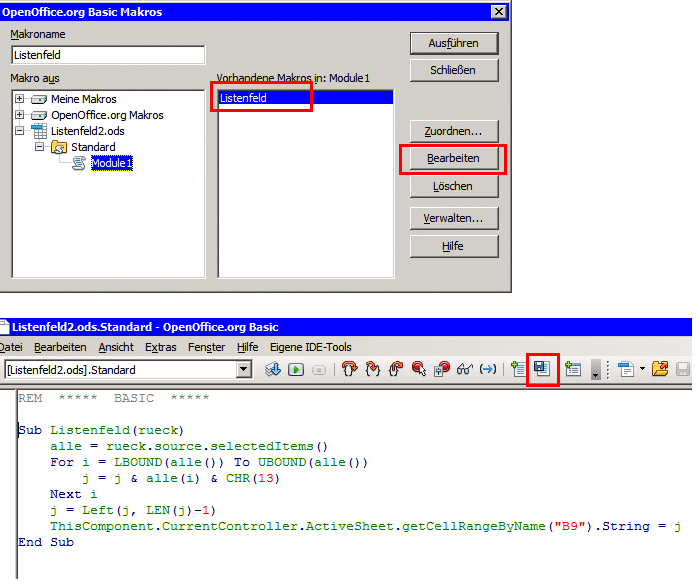Click Save BASIC source icon
The width and height of the screenshot is (696, 588).
(x=542, y=369)
